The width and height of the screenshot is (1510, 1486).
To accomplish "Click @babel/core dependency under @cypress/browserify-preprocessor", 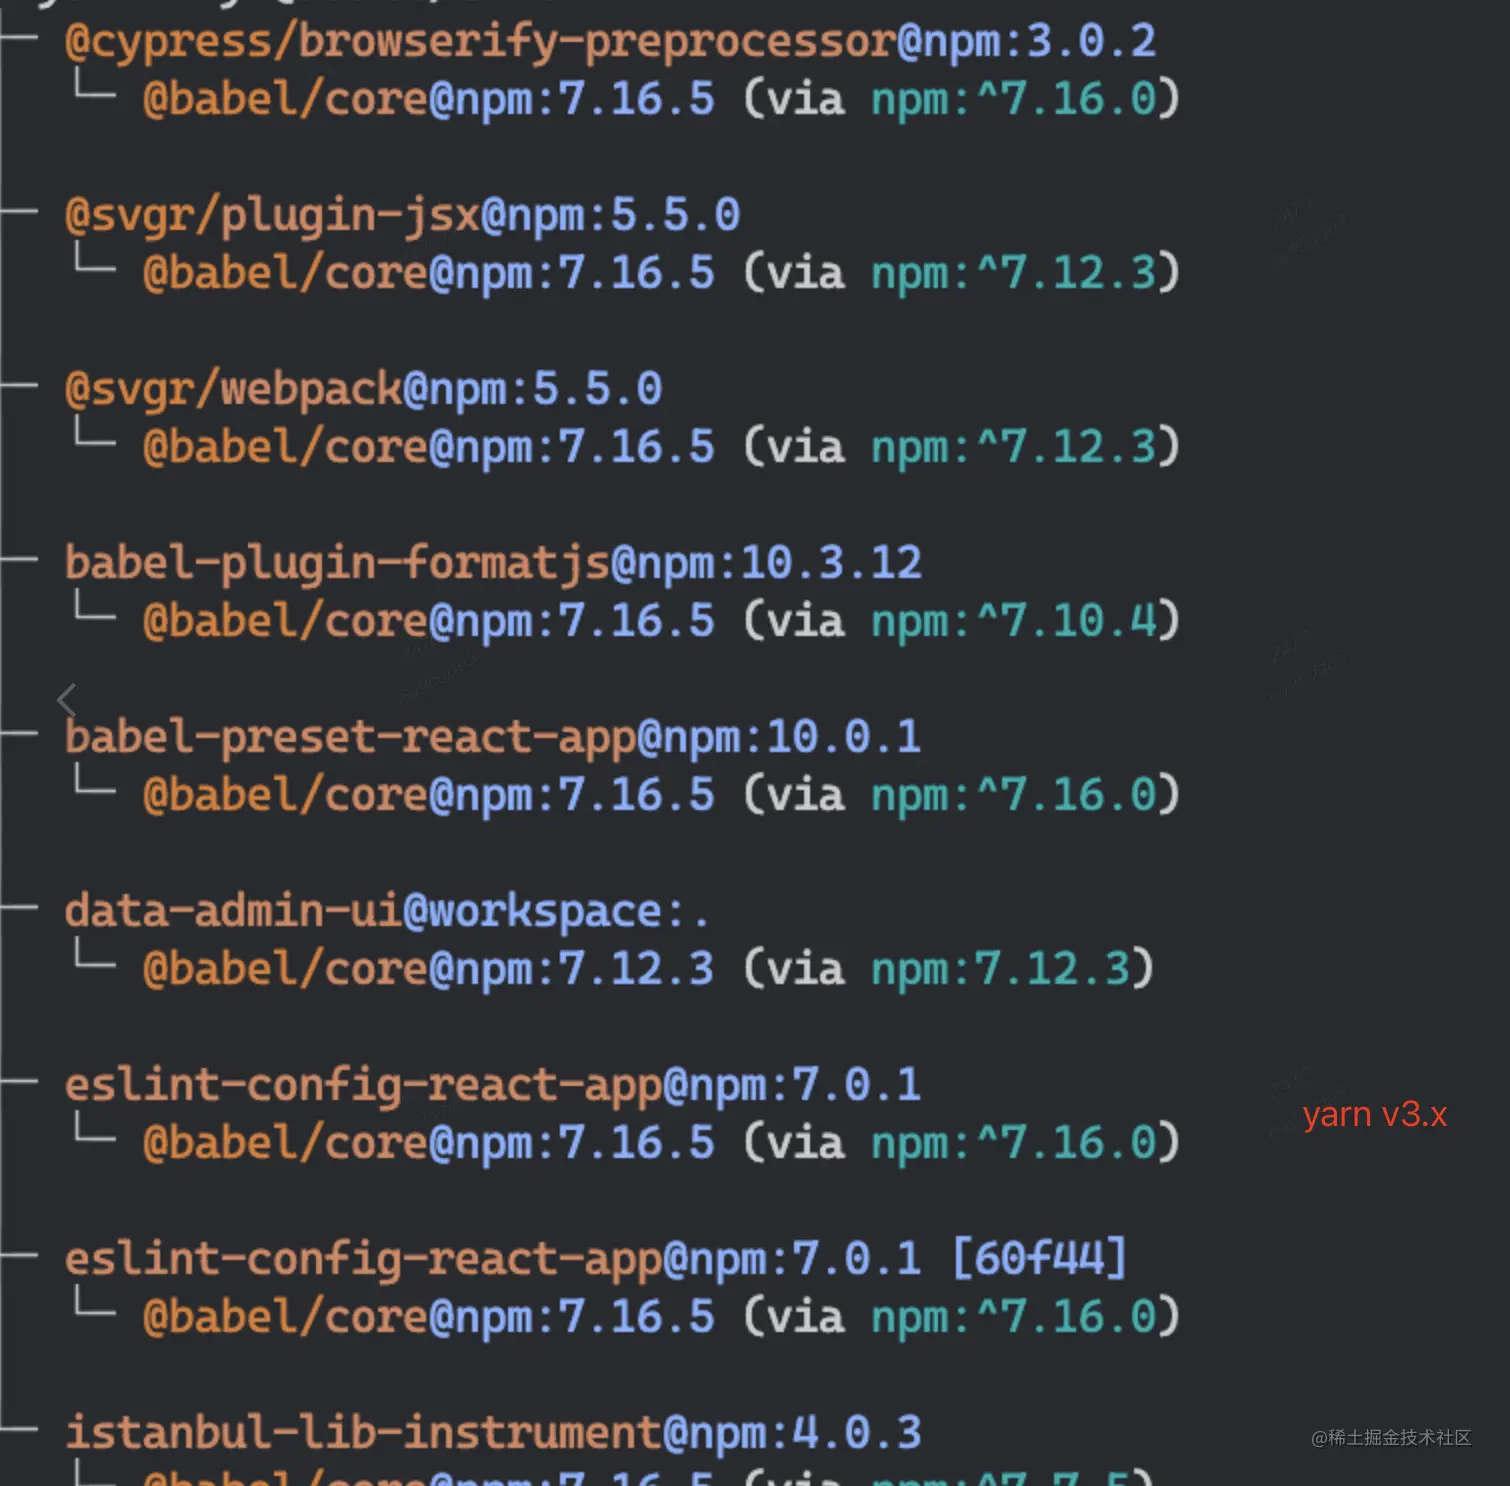I will pyautogui.click(x=428, y=99).
